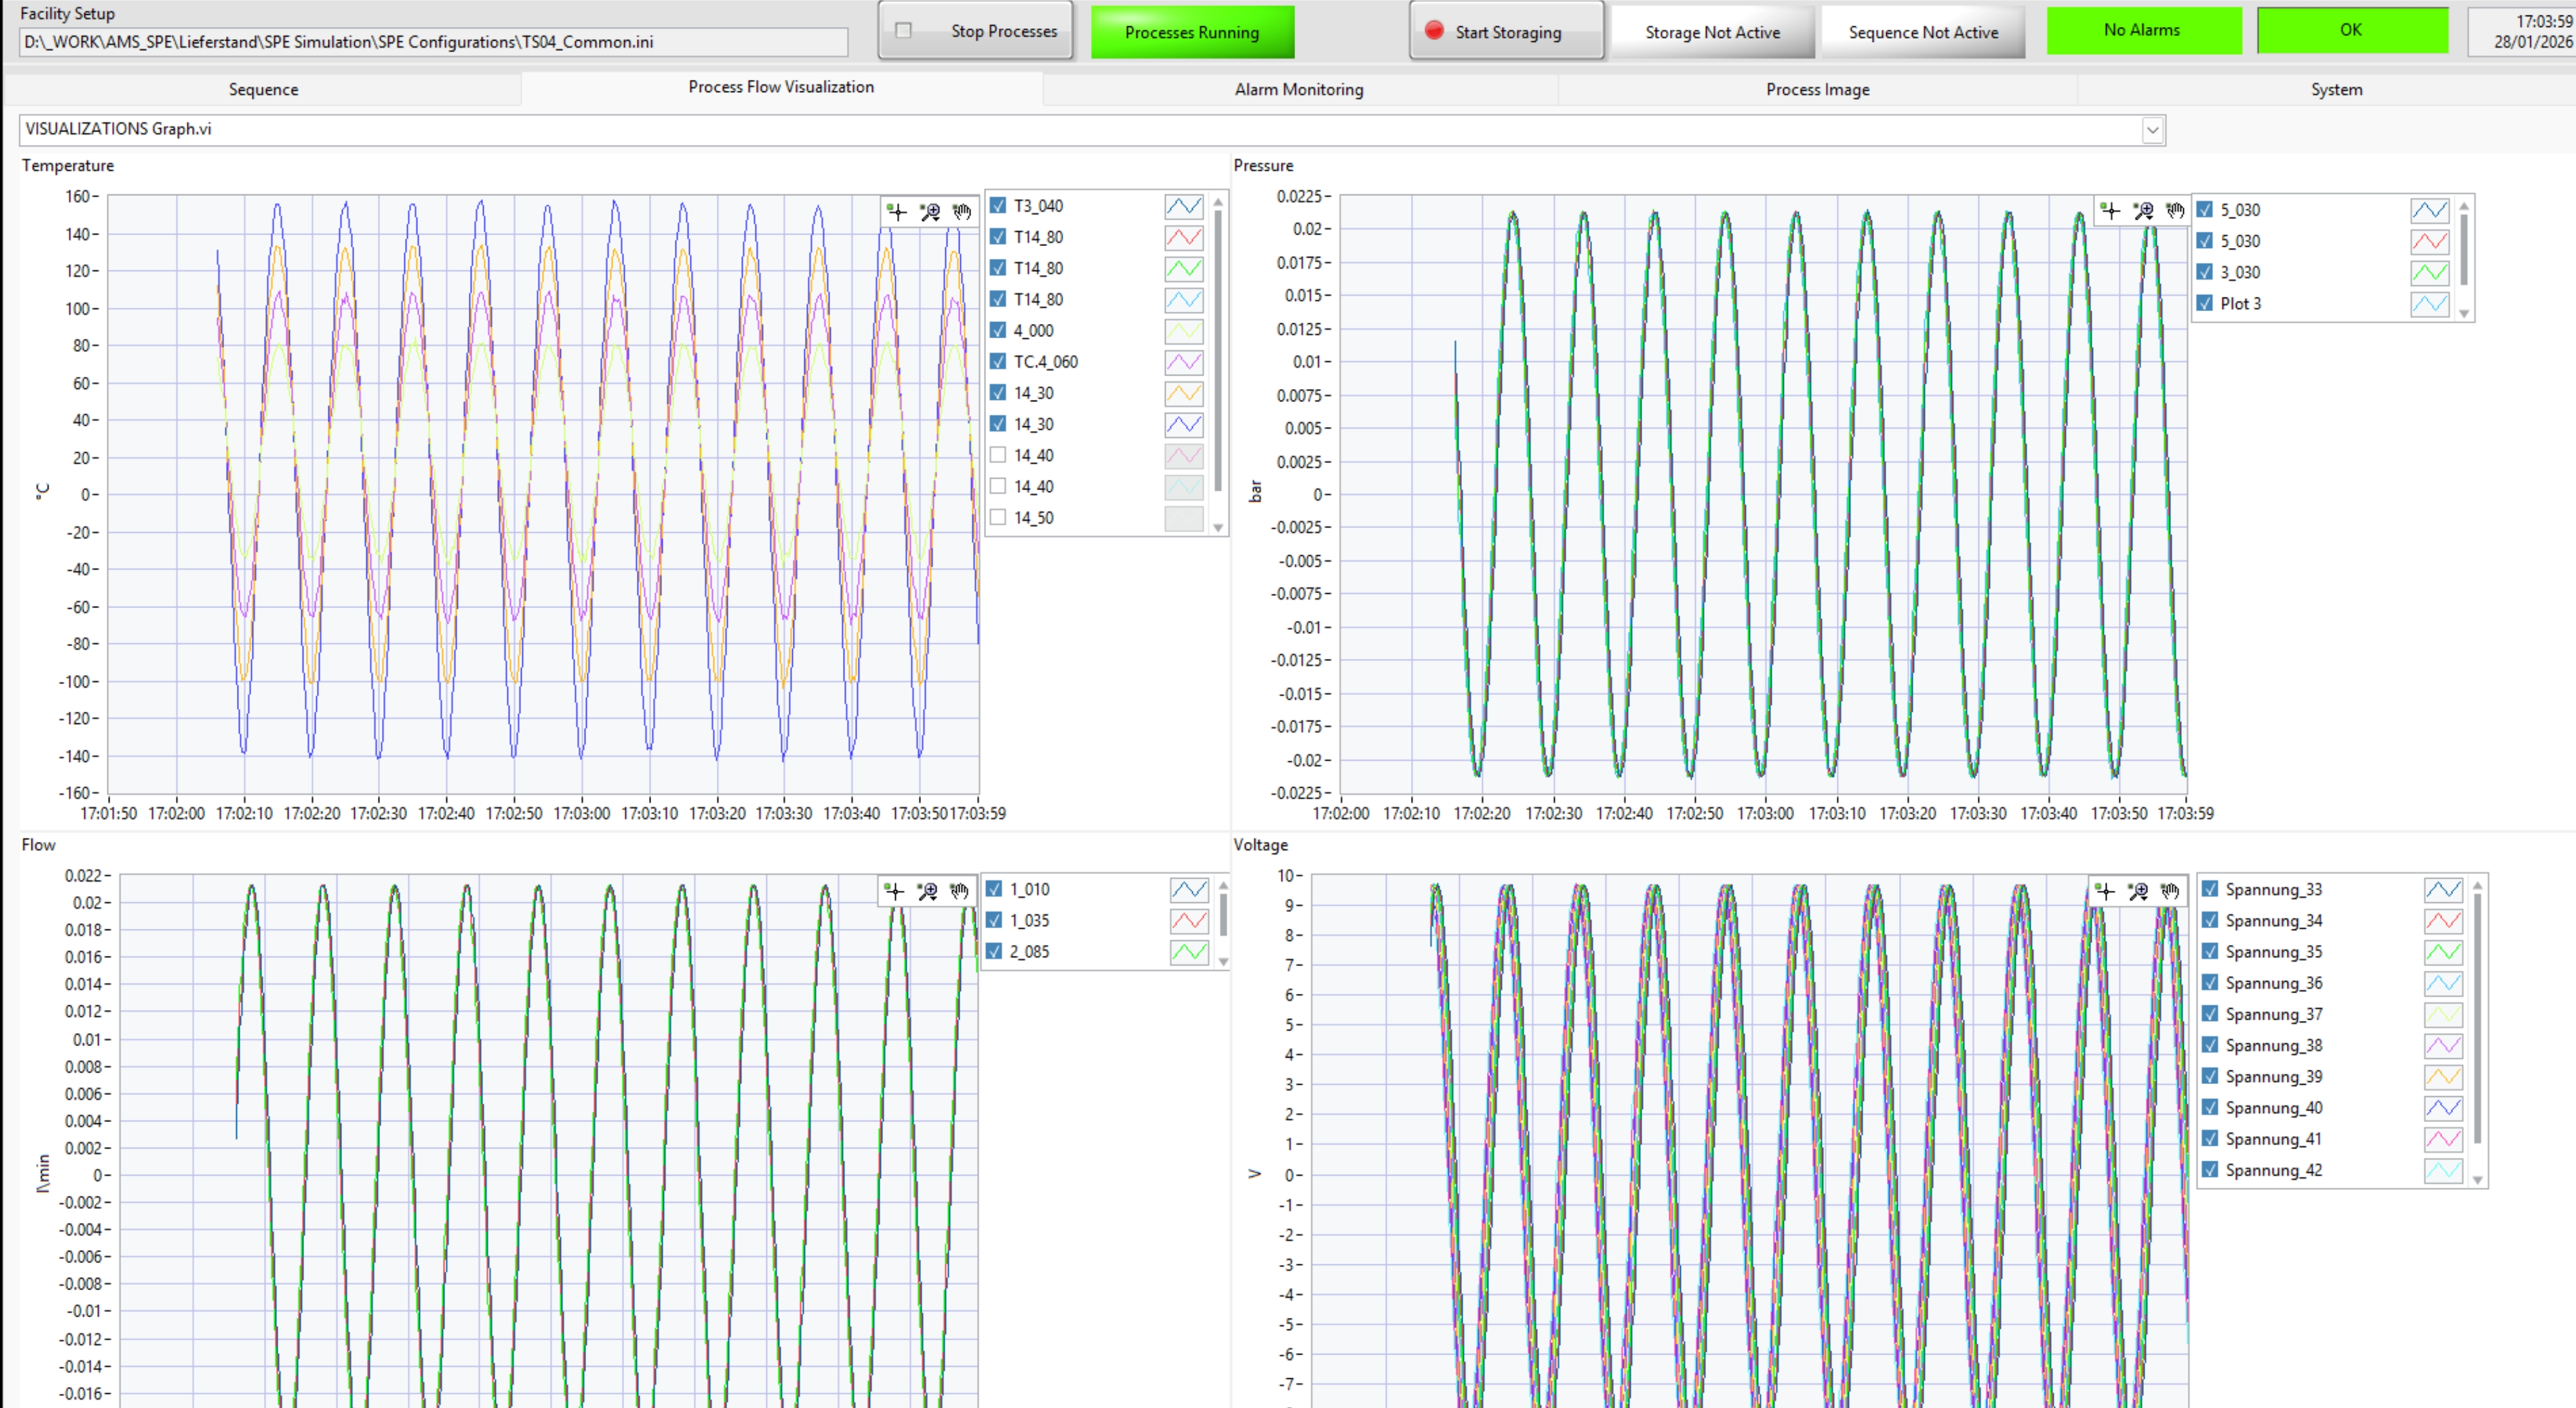Open the Process Image tab
This screenshot has width=2576, height=1408.
click(1817, 90)
